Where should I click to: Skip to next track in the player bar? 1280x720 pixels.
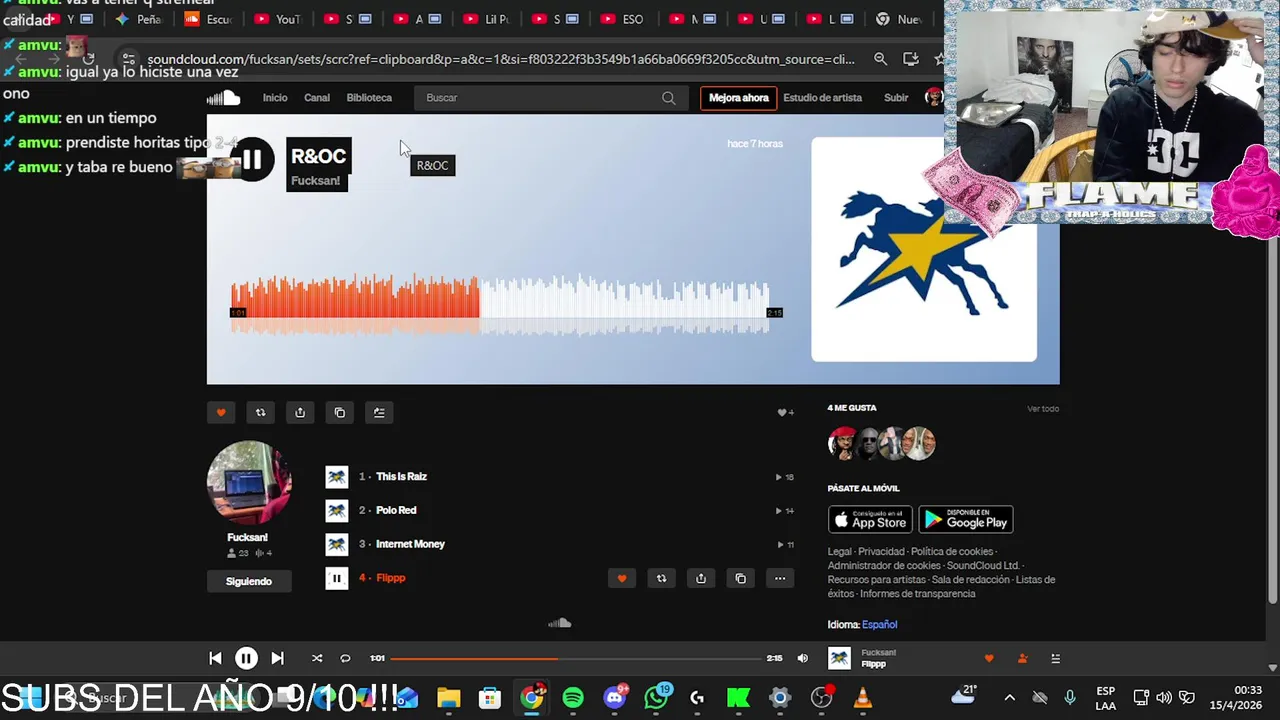[x=277, y=658]
